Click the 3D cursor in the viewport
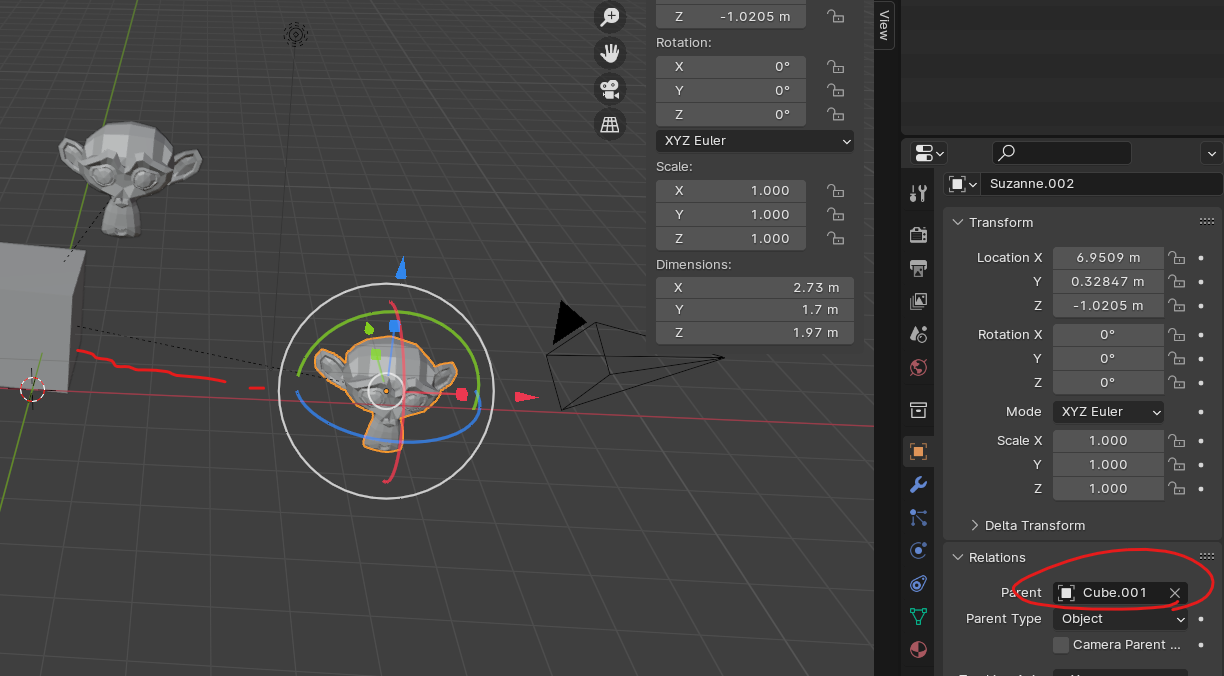Viewport: 1224px width, 676px height. pyautogui.click(x=32, y=389)
